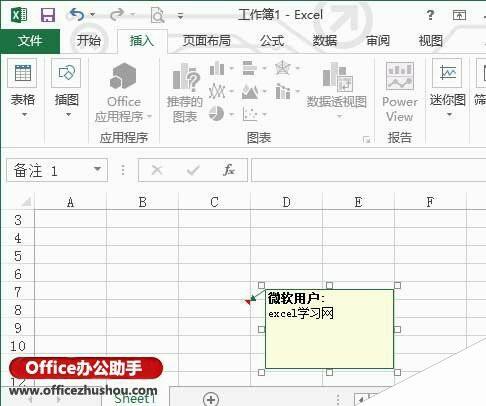This screenshot has width=486, height=406.
Task: Open the 公式 tab
Action: point(272,41)
